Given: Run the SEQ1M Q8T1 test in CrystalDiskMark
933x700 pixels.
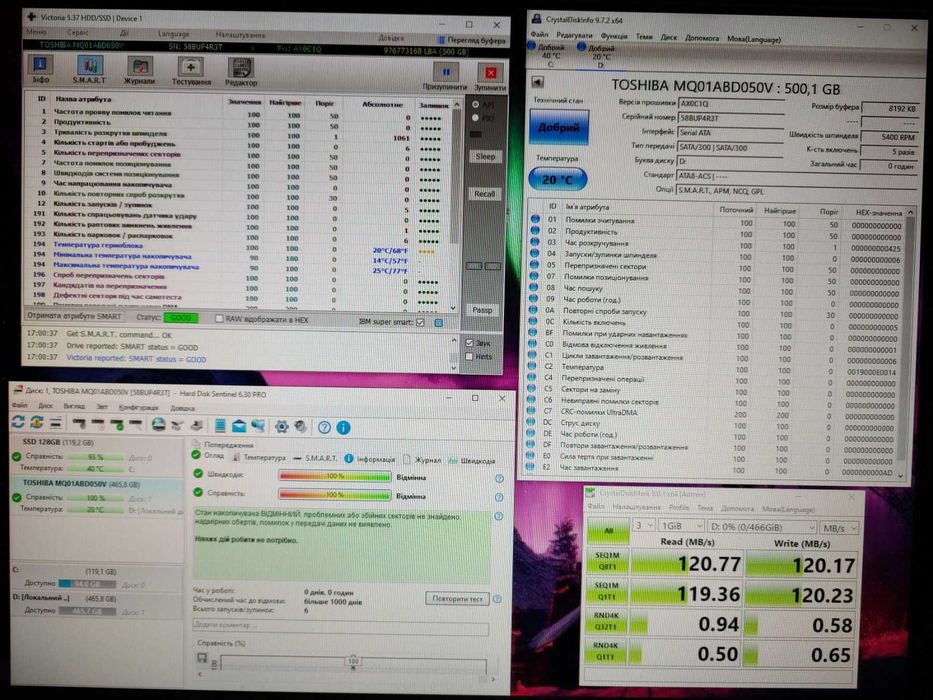Looking at the screenshot, I should click(608, 561).
